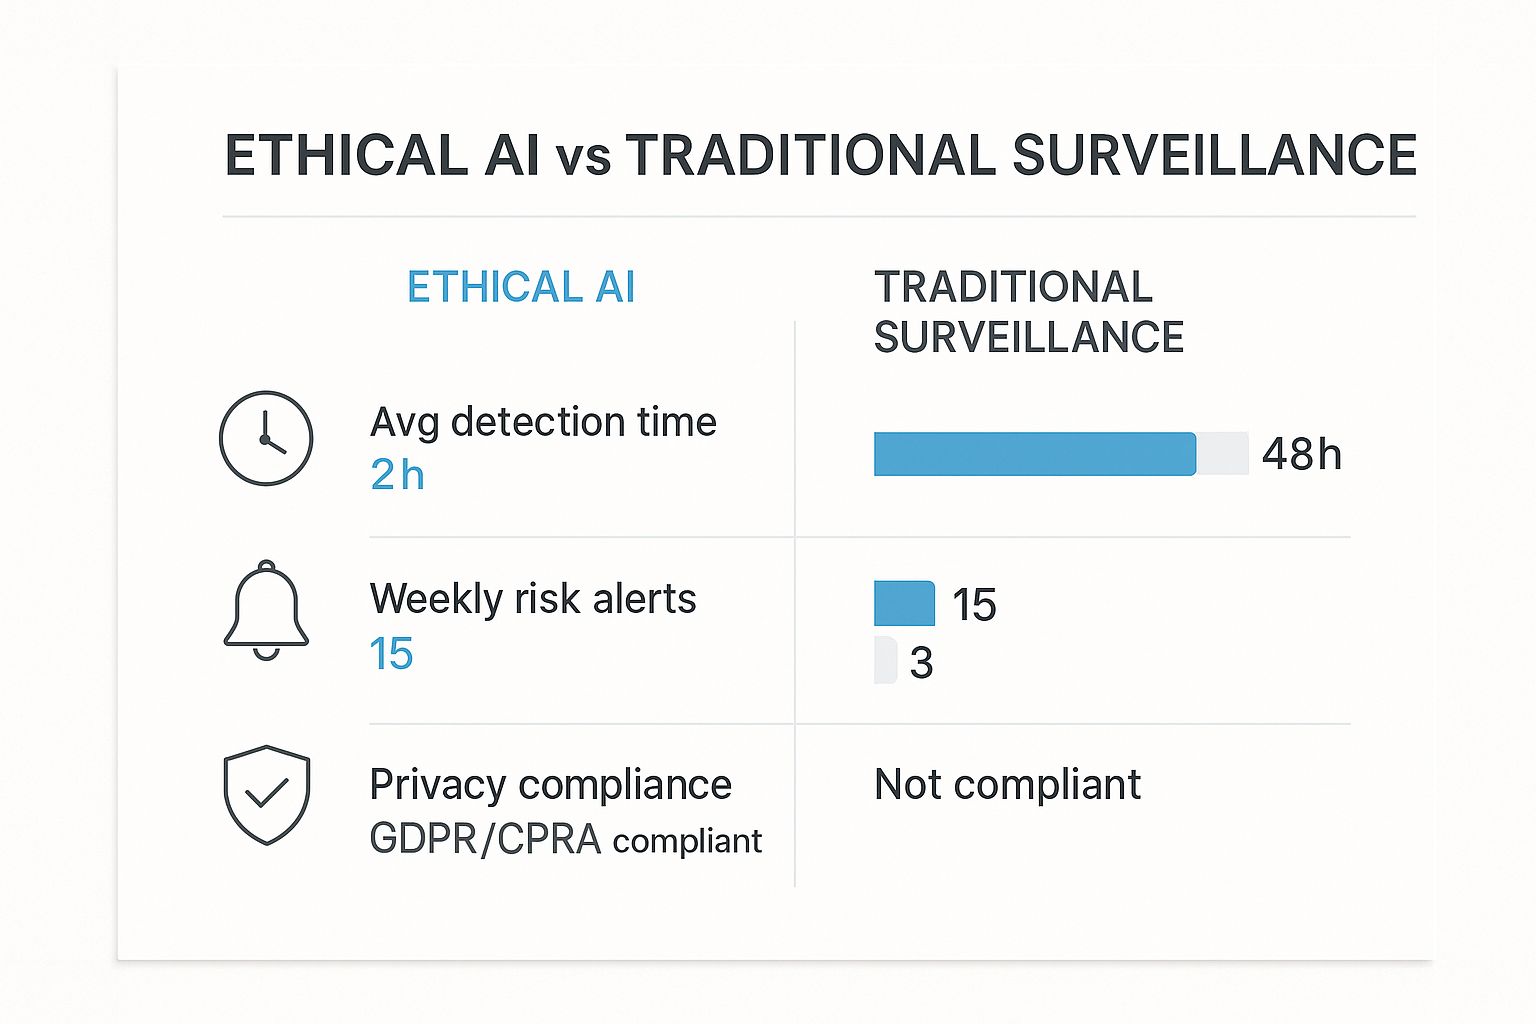This screenshot has height=1024, width=1536.
Task: Click the GDPR/CPRA compliant text
Action: point(565,840)
